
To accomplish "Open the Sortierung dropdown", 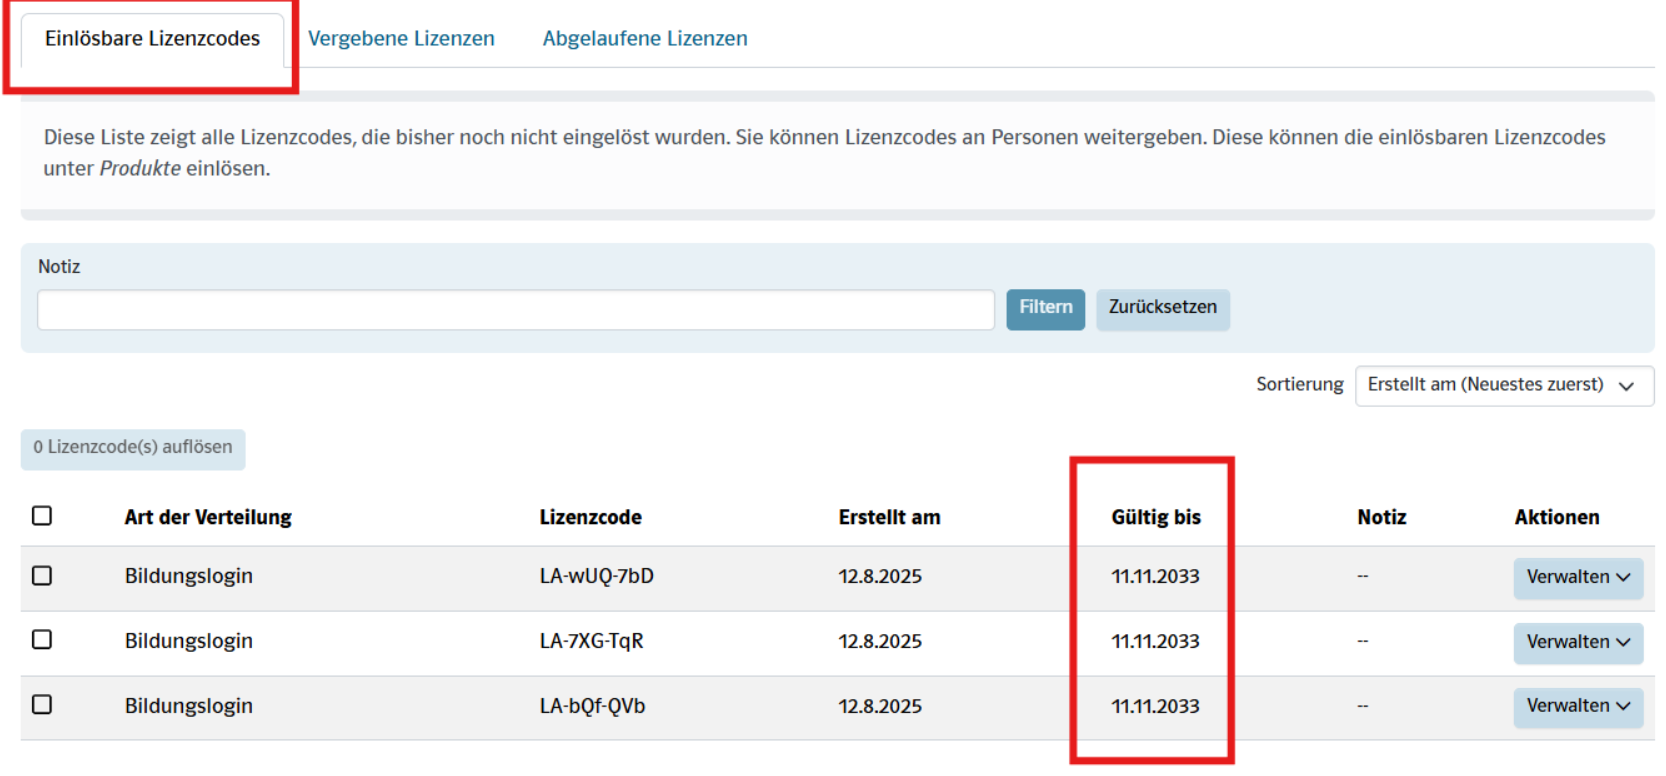I will tap(1503, 385).
